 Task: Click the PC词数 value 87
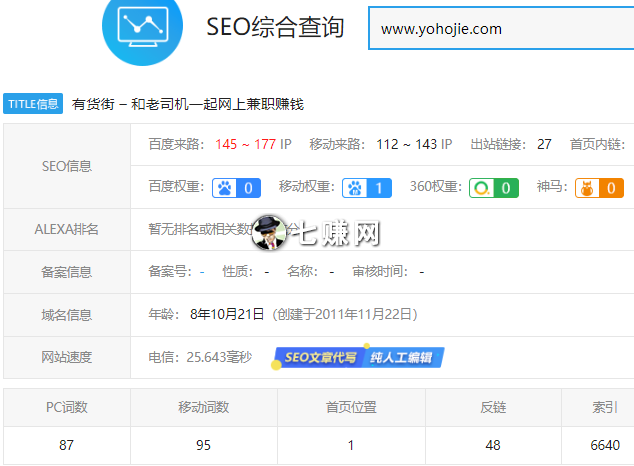66,445
